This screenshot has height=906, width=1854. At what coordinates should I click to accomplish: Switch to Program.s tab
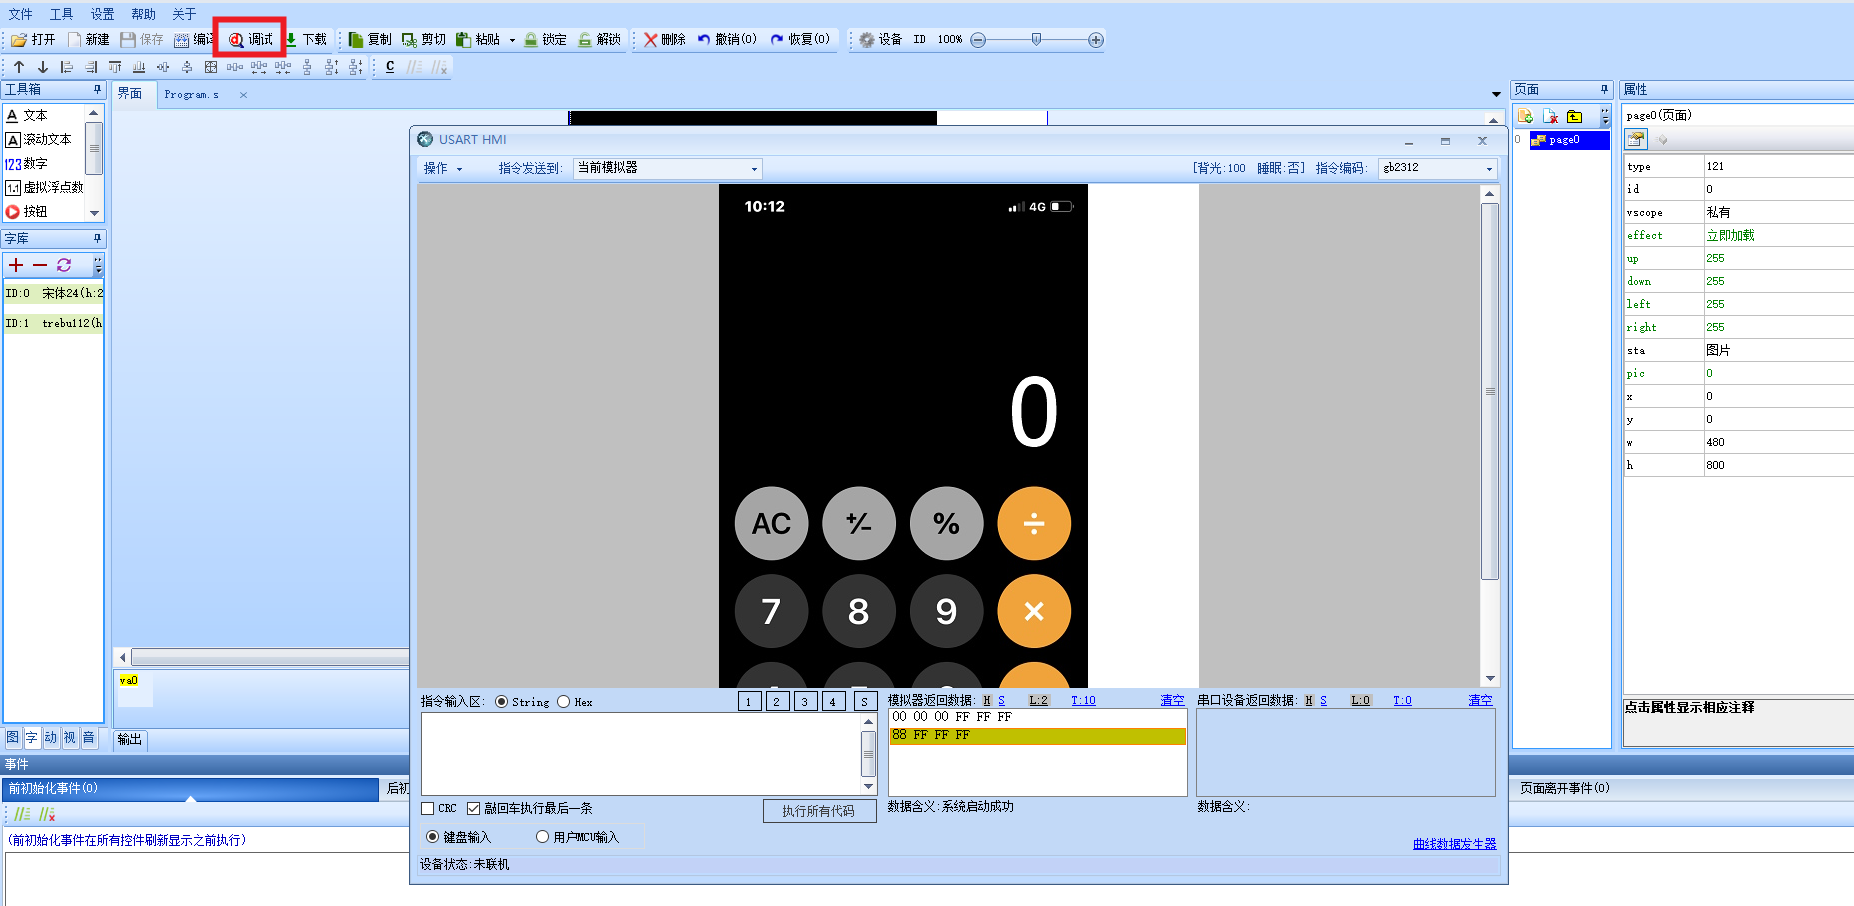pyautogui.click(x=191, y=94)
